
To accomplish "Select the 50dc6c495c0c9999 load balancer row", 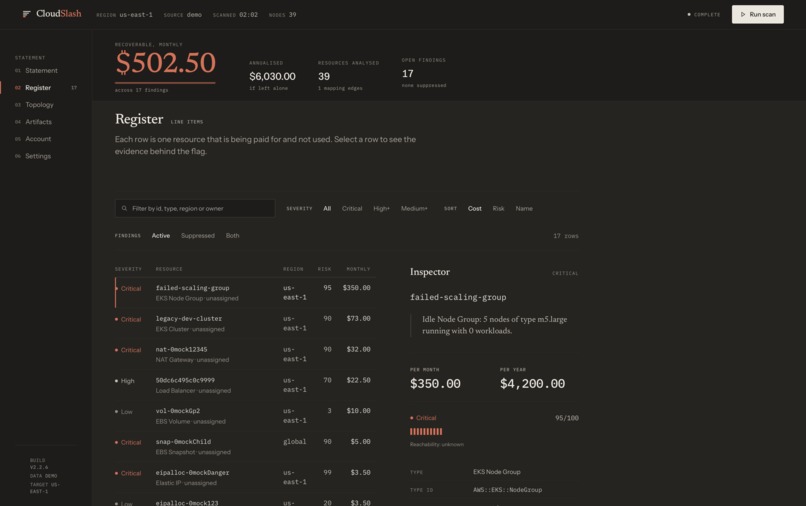I will tap(245, 385).
